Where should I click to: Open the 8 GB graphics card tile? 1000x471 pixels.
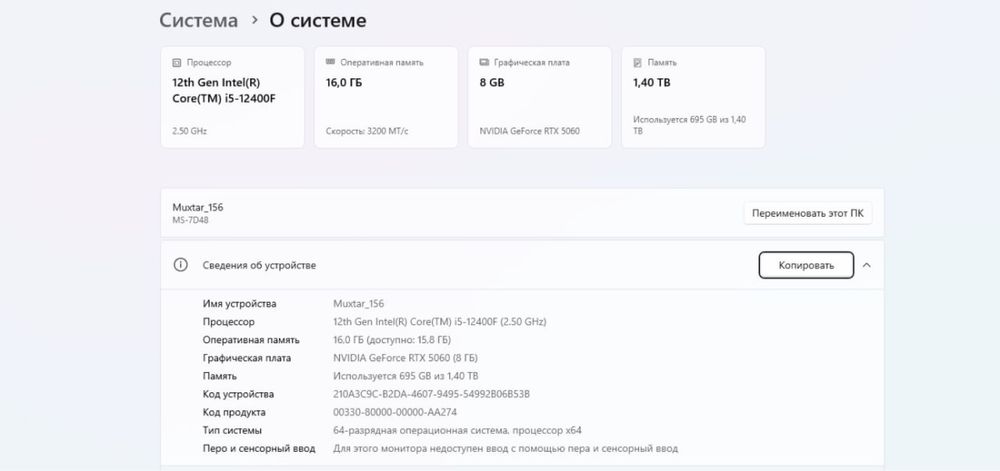[540, 98]
